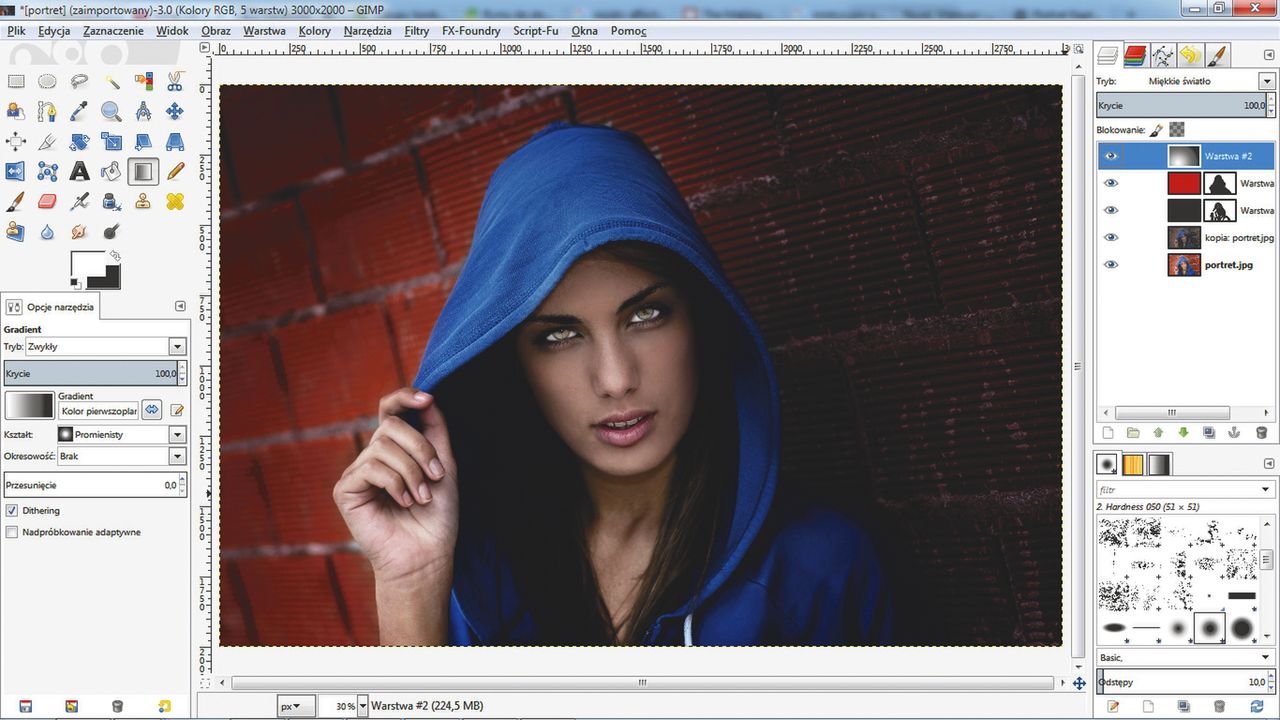The height and width of the screenshot is (720, 1280).
Task: Select the Dodge/Burn tool
Action: coord(111,231)
